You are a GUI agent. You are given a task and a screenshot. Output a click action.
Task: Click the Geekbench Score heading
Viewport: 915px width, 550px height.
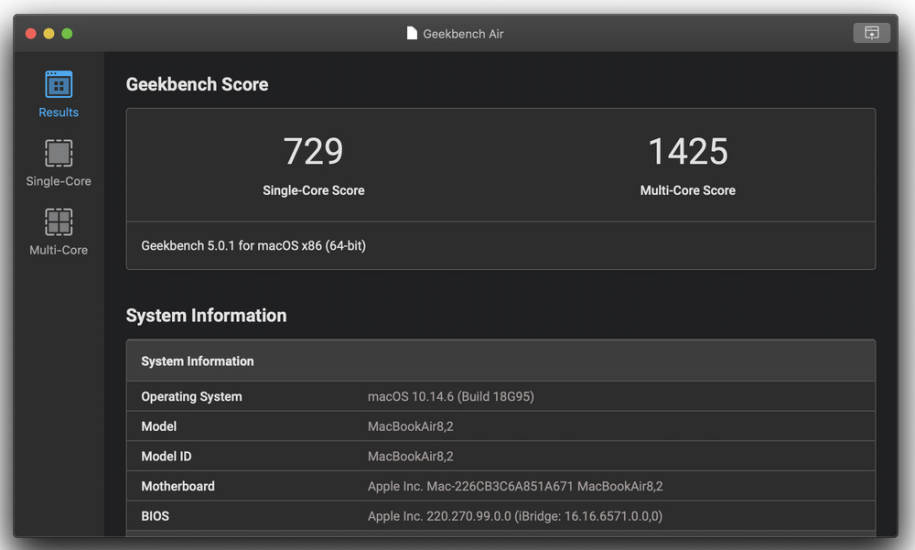point(197,85)
